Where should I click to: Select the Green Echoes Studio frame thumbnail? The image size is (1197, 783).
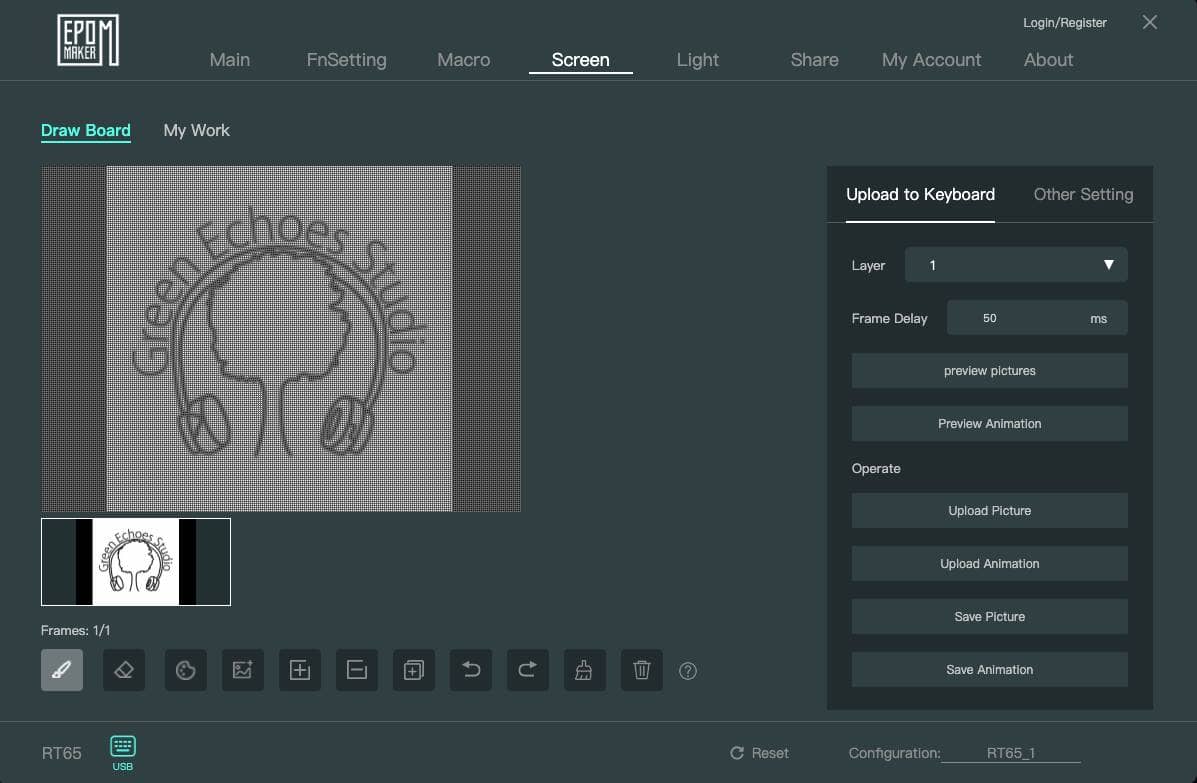pyautogui.click(x=136, y=562)
